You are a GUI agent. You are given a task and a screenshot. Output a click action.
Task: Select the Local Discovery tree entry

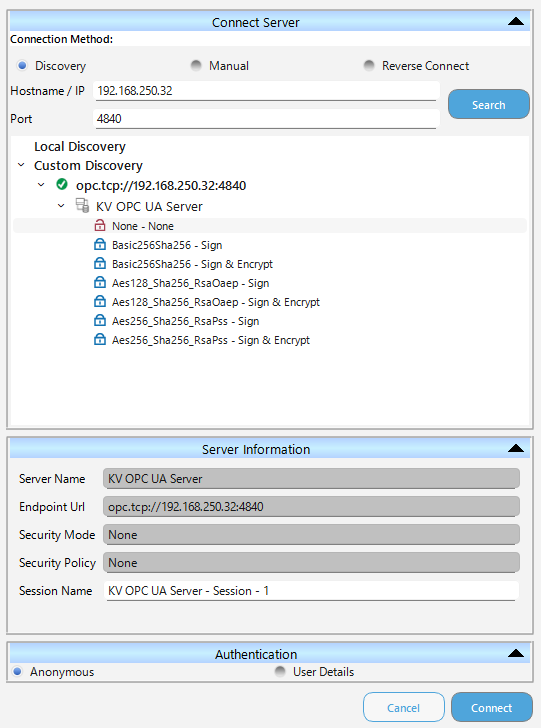pyautogui.click(x=80, y=147)
